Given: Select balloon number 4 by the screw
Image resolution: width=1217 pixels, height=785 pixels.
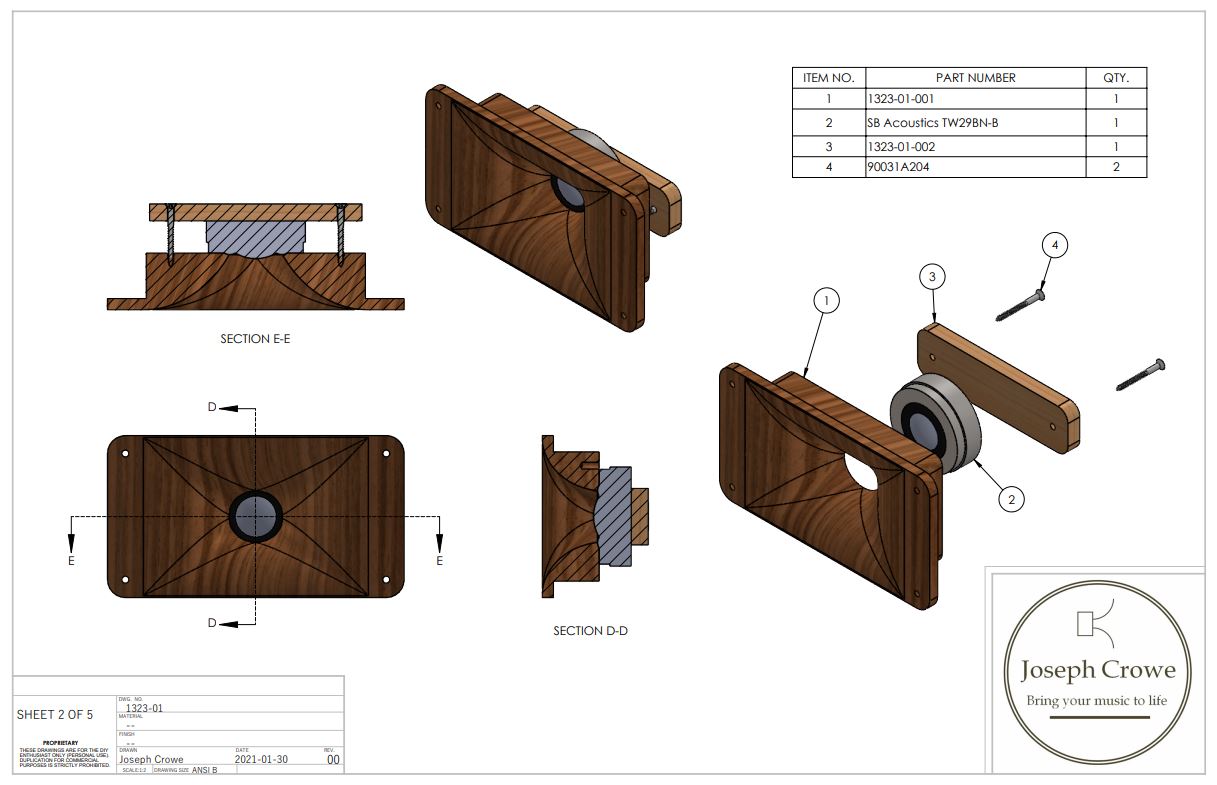Looking at the screenshot, I should click(x=1054, y=244).
